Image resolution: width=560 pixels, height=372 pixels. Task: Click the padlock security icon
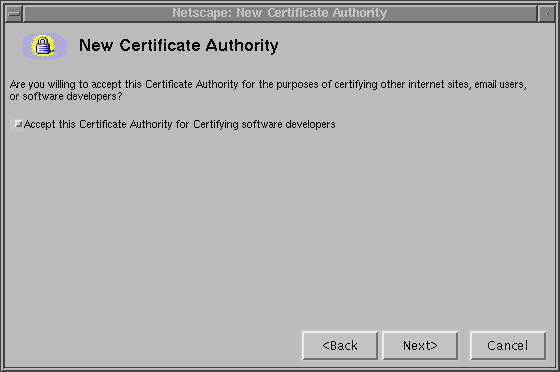pyautogui.click(x=44, y=46)
